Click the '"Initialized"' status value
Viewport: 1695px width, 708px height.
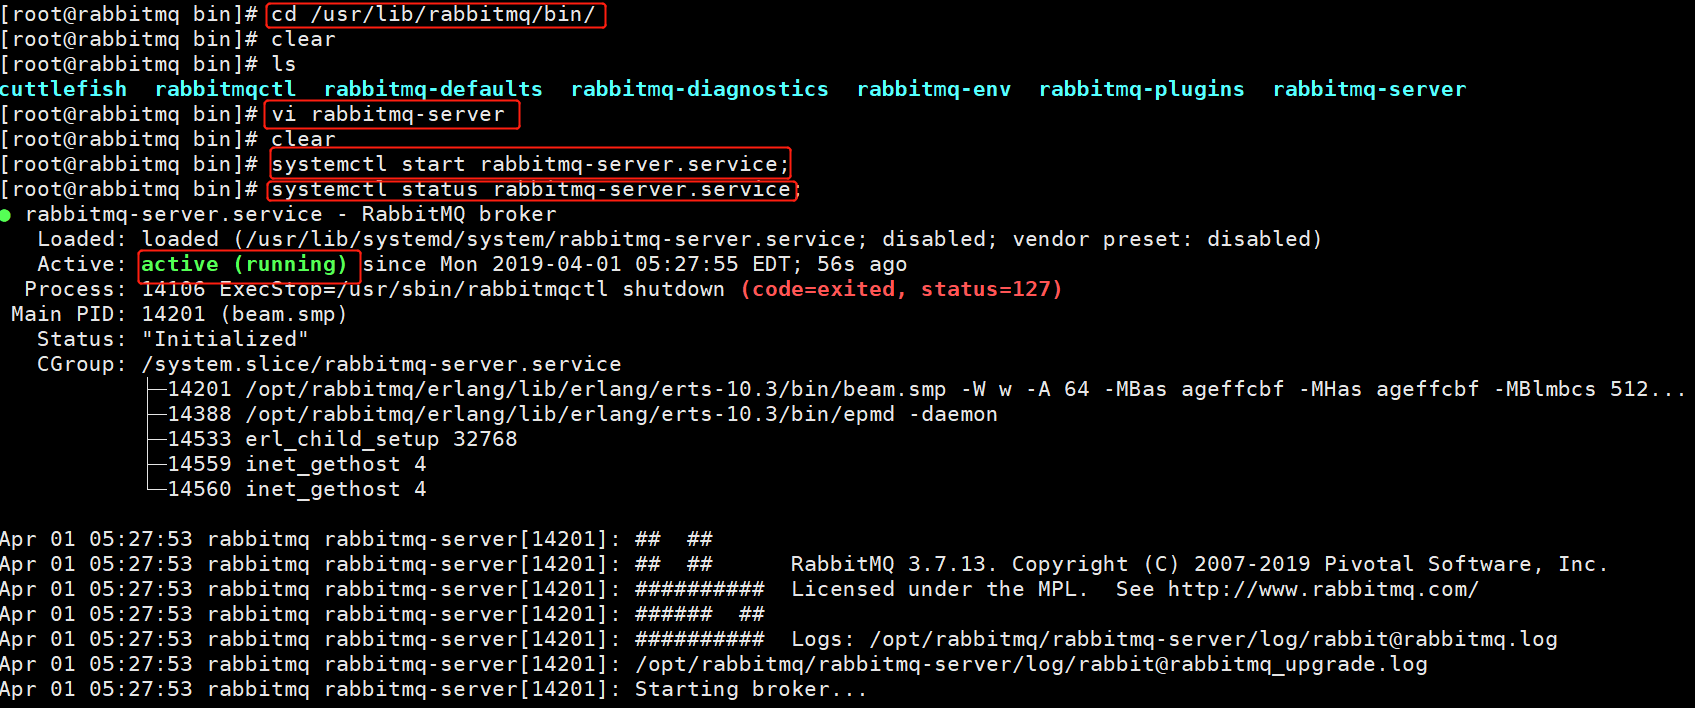tap(225, 339)
